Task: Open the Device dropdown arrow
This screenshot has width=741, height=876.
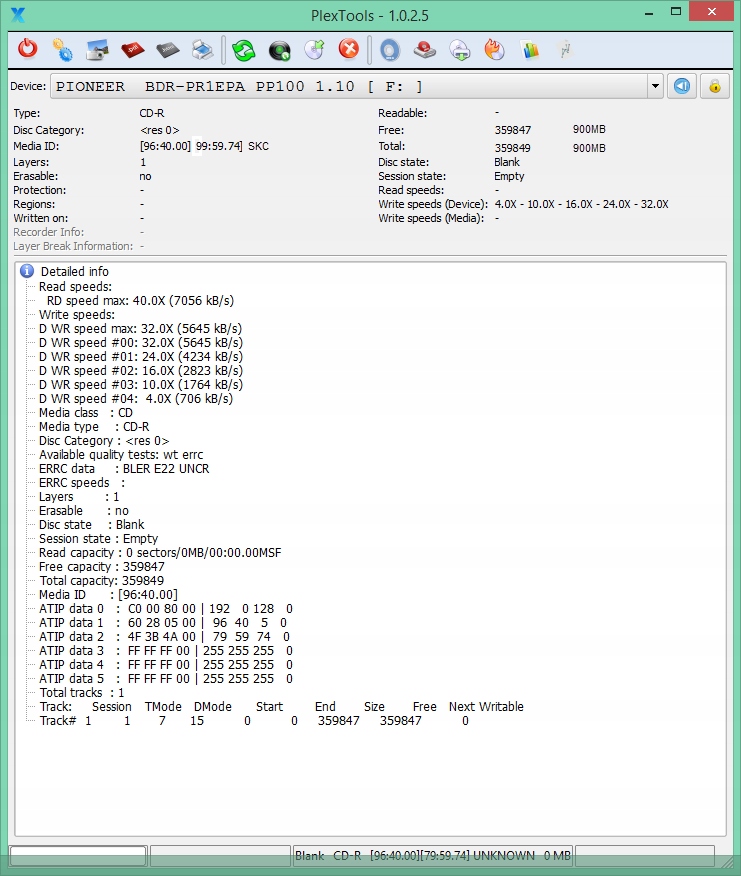Action: coord(655,87)
